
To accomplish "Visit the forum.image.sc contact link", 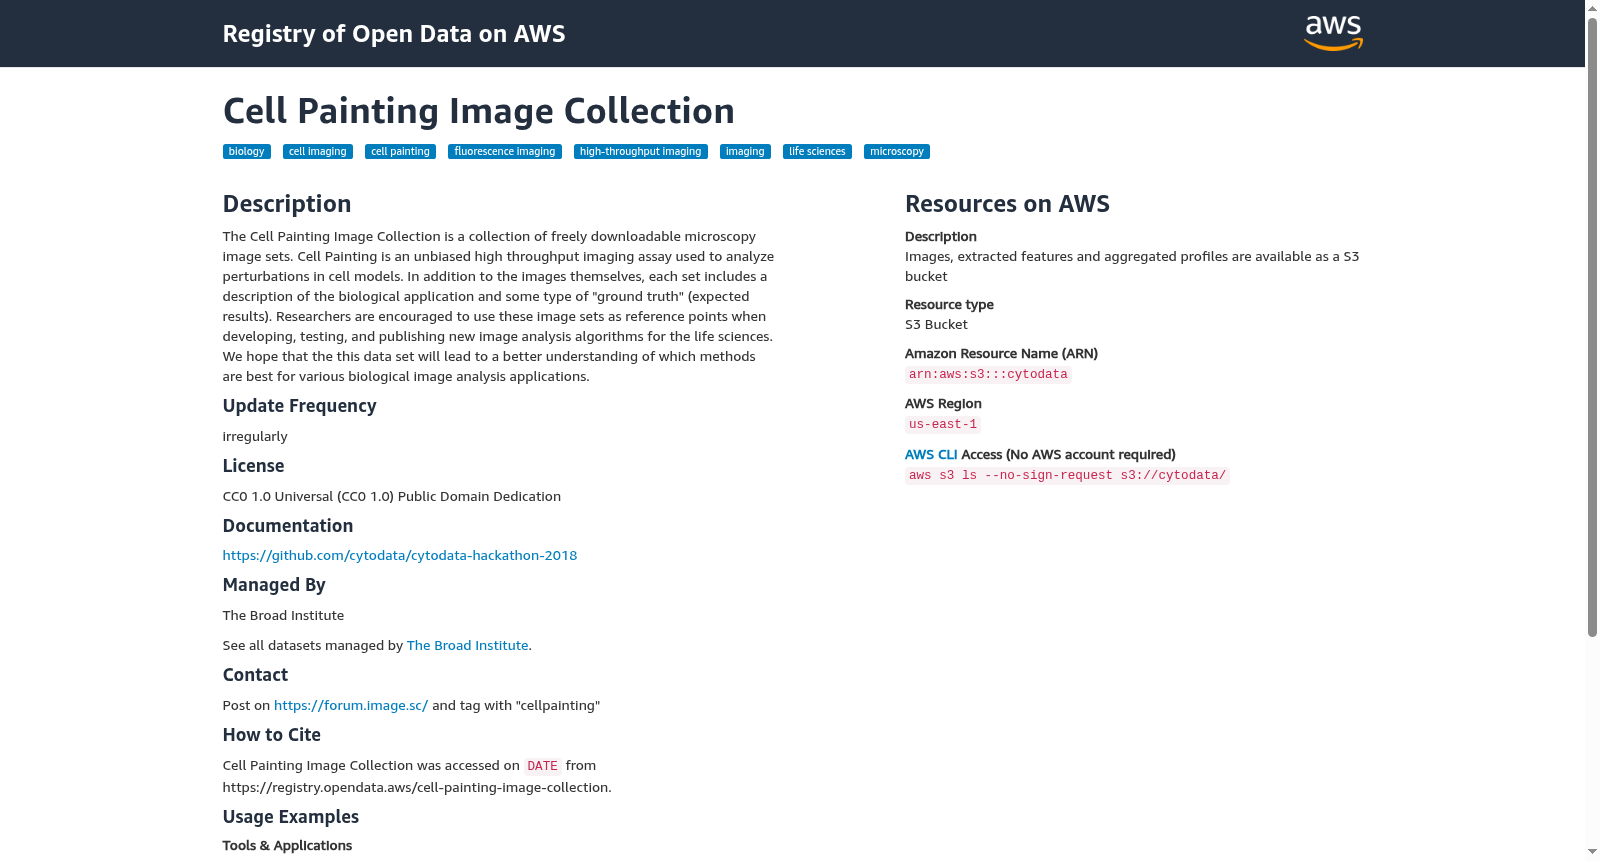I will 351,705.
